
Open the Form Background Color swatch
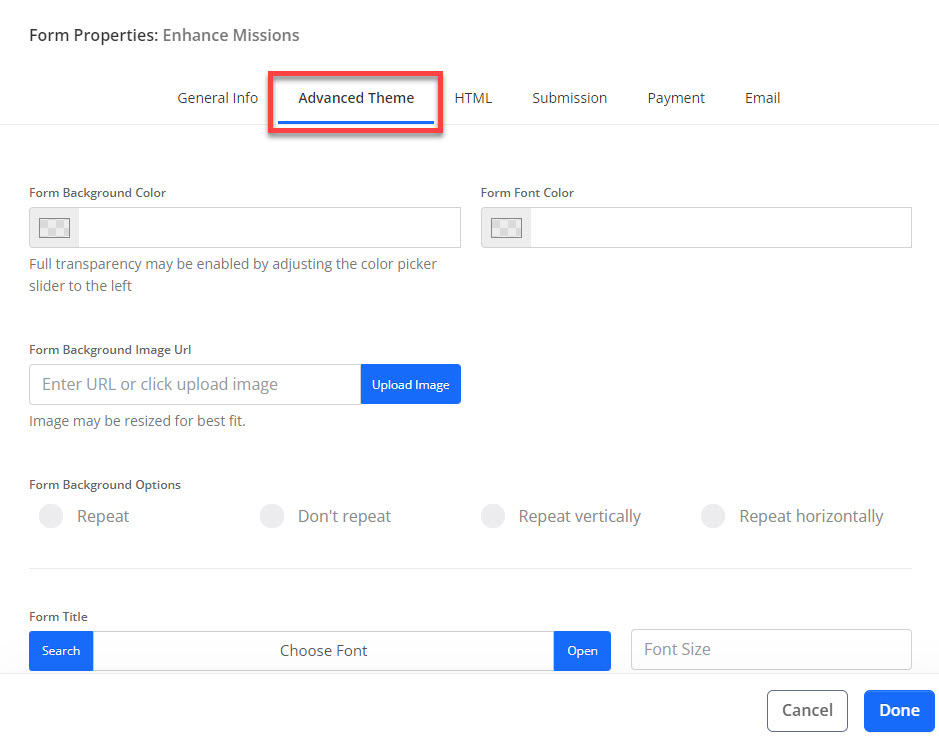coord(54,228)
